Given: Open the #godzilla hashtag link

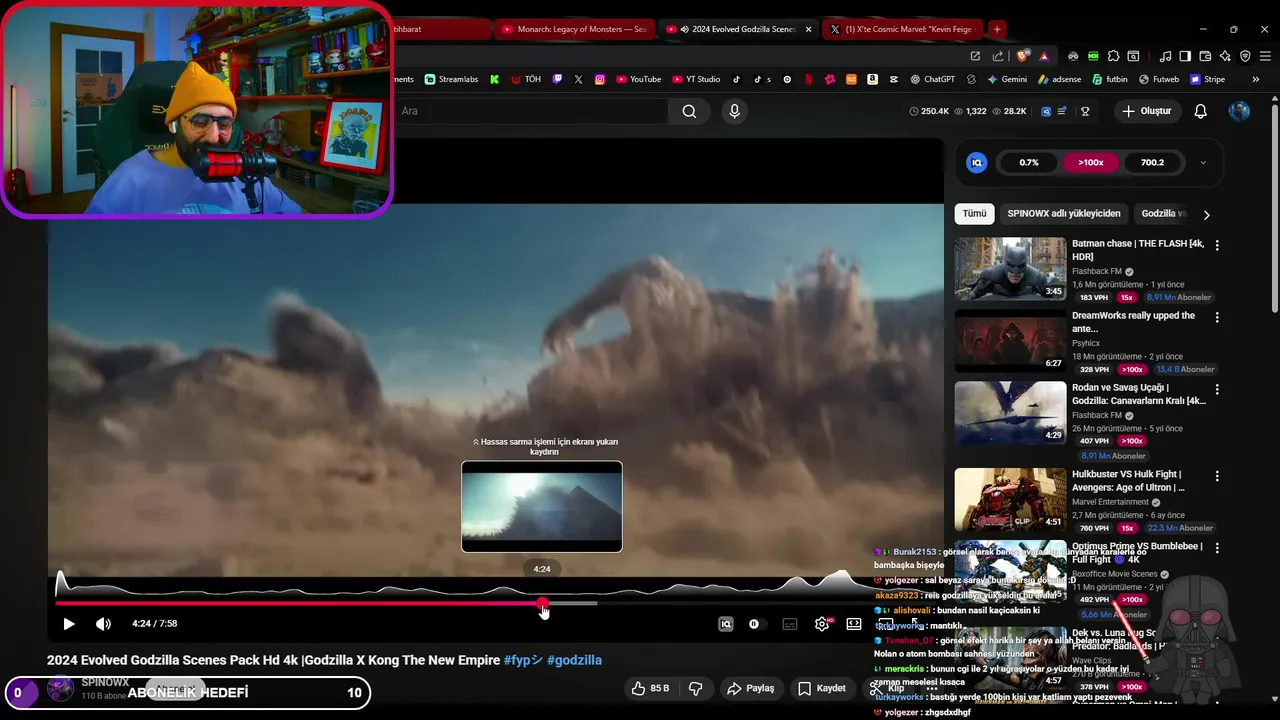Looking at the screenshot, I should [574, 660].
